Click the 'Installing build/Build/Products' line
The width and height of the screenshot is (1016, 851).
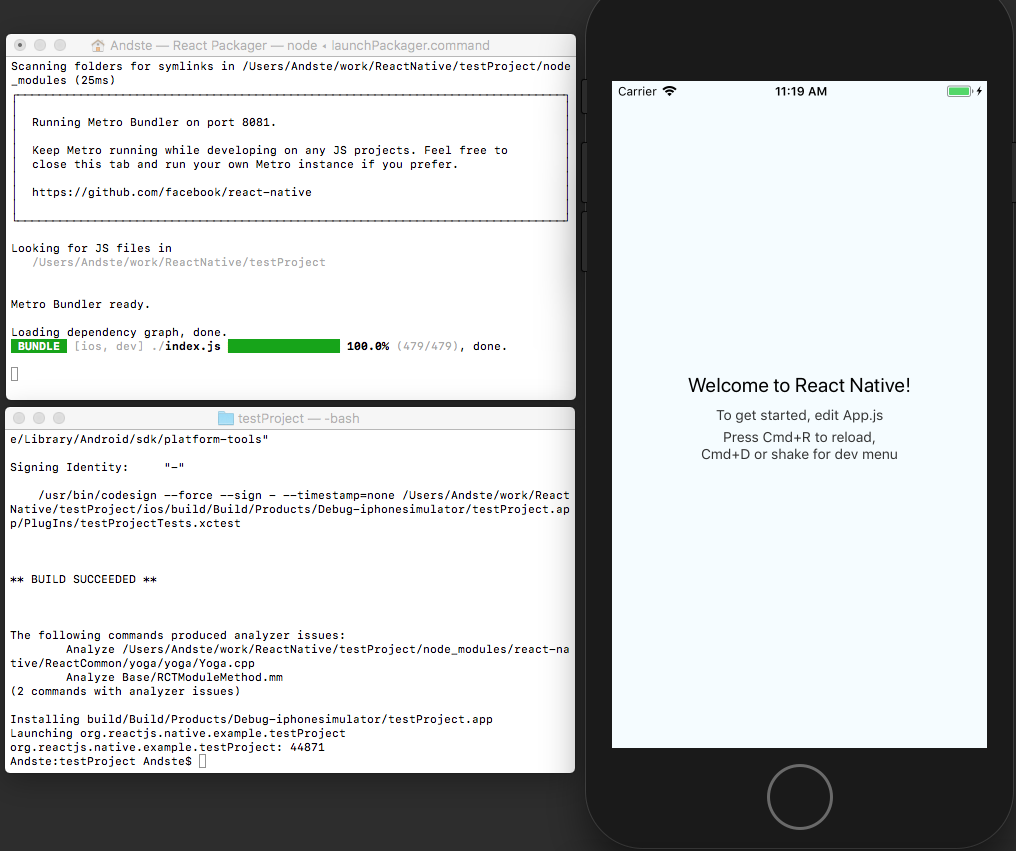coord(251,719)
